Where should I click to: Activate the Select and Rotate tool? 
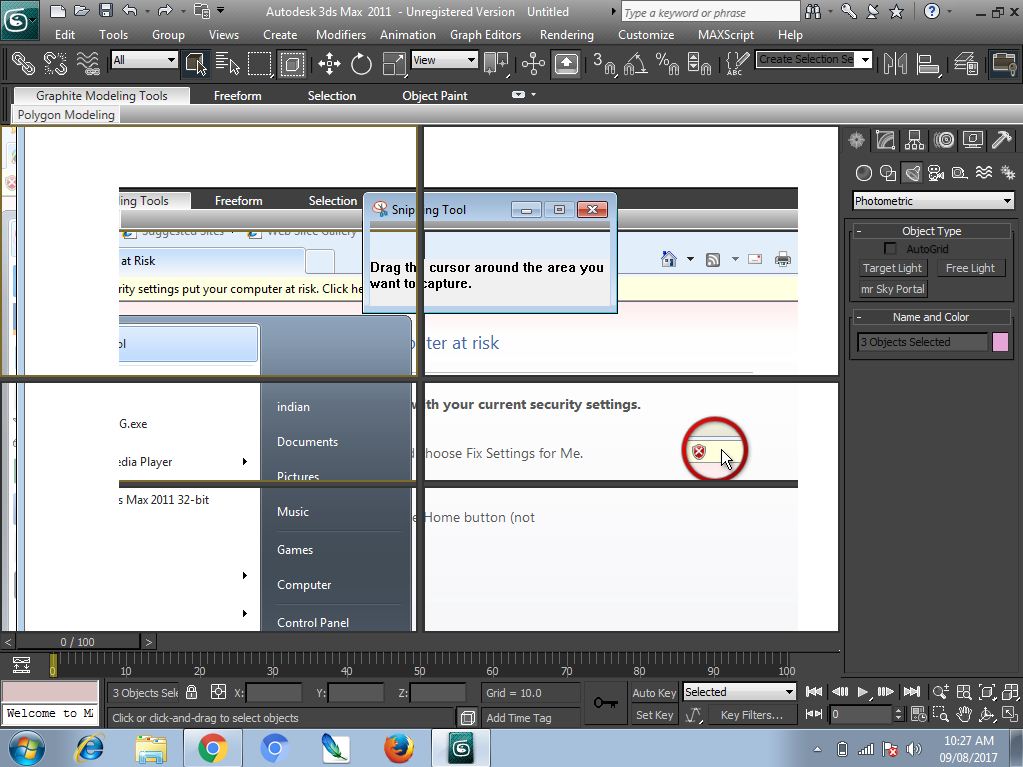coord(361,63)
